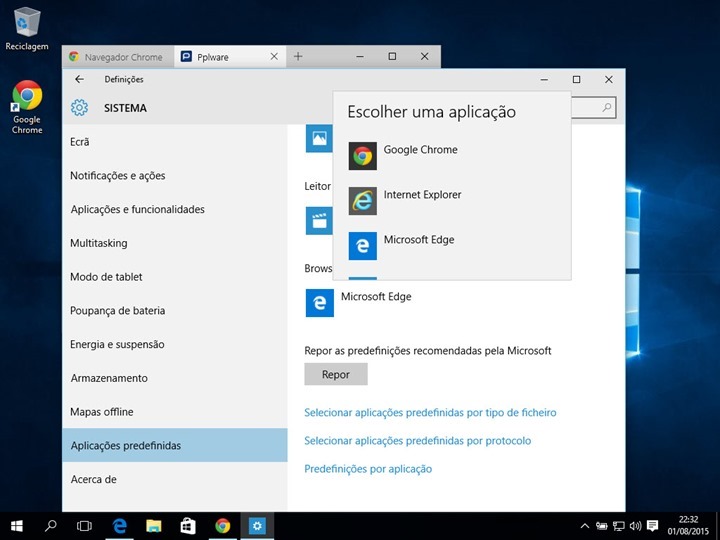This screenshot has height=540, width=720.
Task: Launch Microsoft Edge from the taskbar
Action: pyautogui.click(x=120, y=525)
